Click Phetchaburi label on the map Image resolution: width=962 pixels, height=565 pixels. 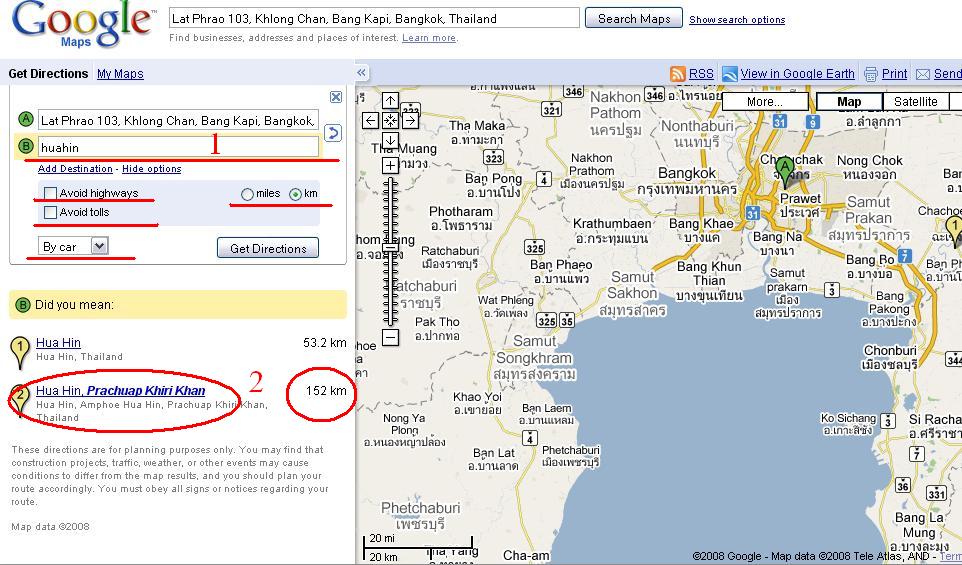pos(420,508)
